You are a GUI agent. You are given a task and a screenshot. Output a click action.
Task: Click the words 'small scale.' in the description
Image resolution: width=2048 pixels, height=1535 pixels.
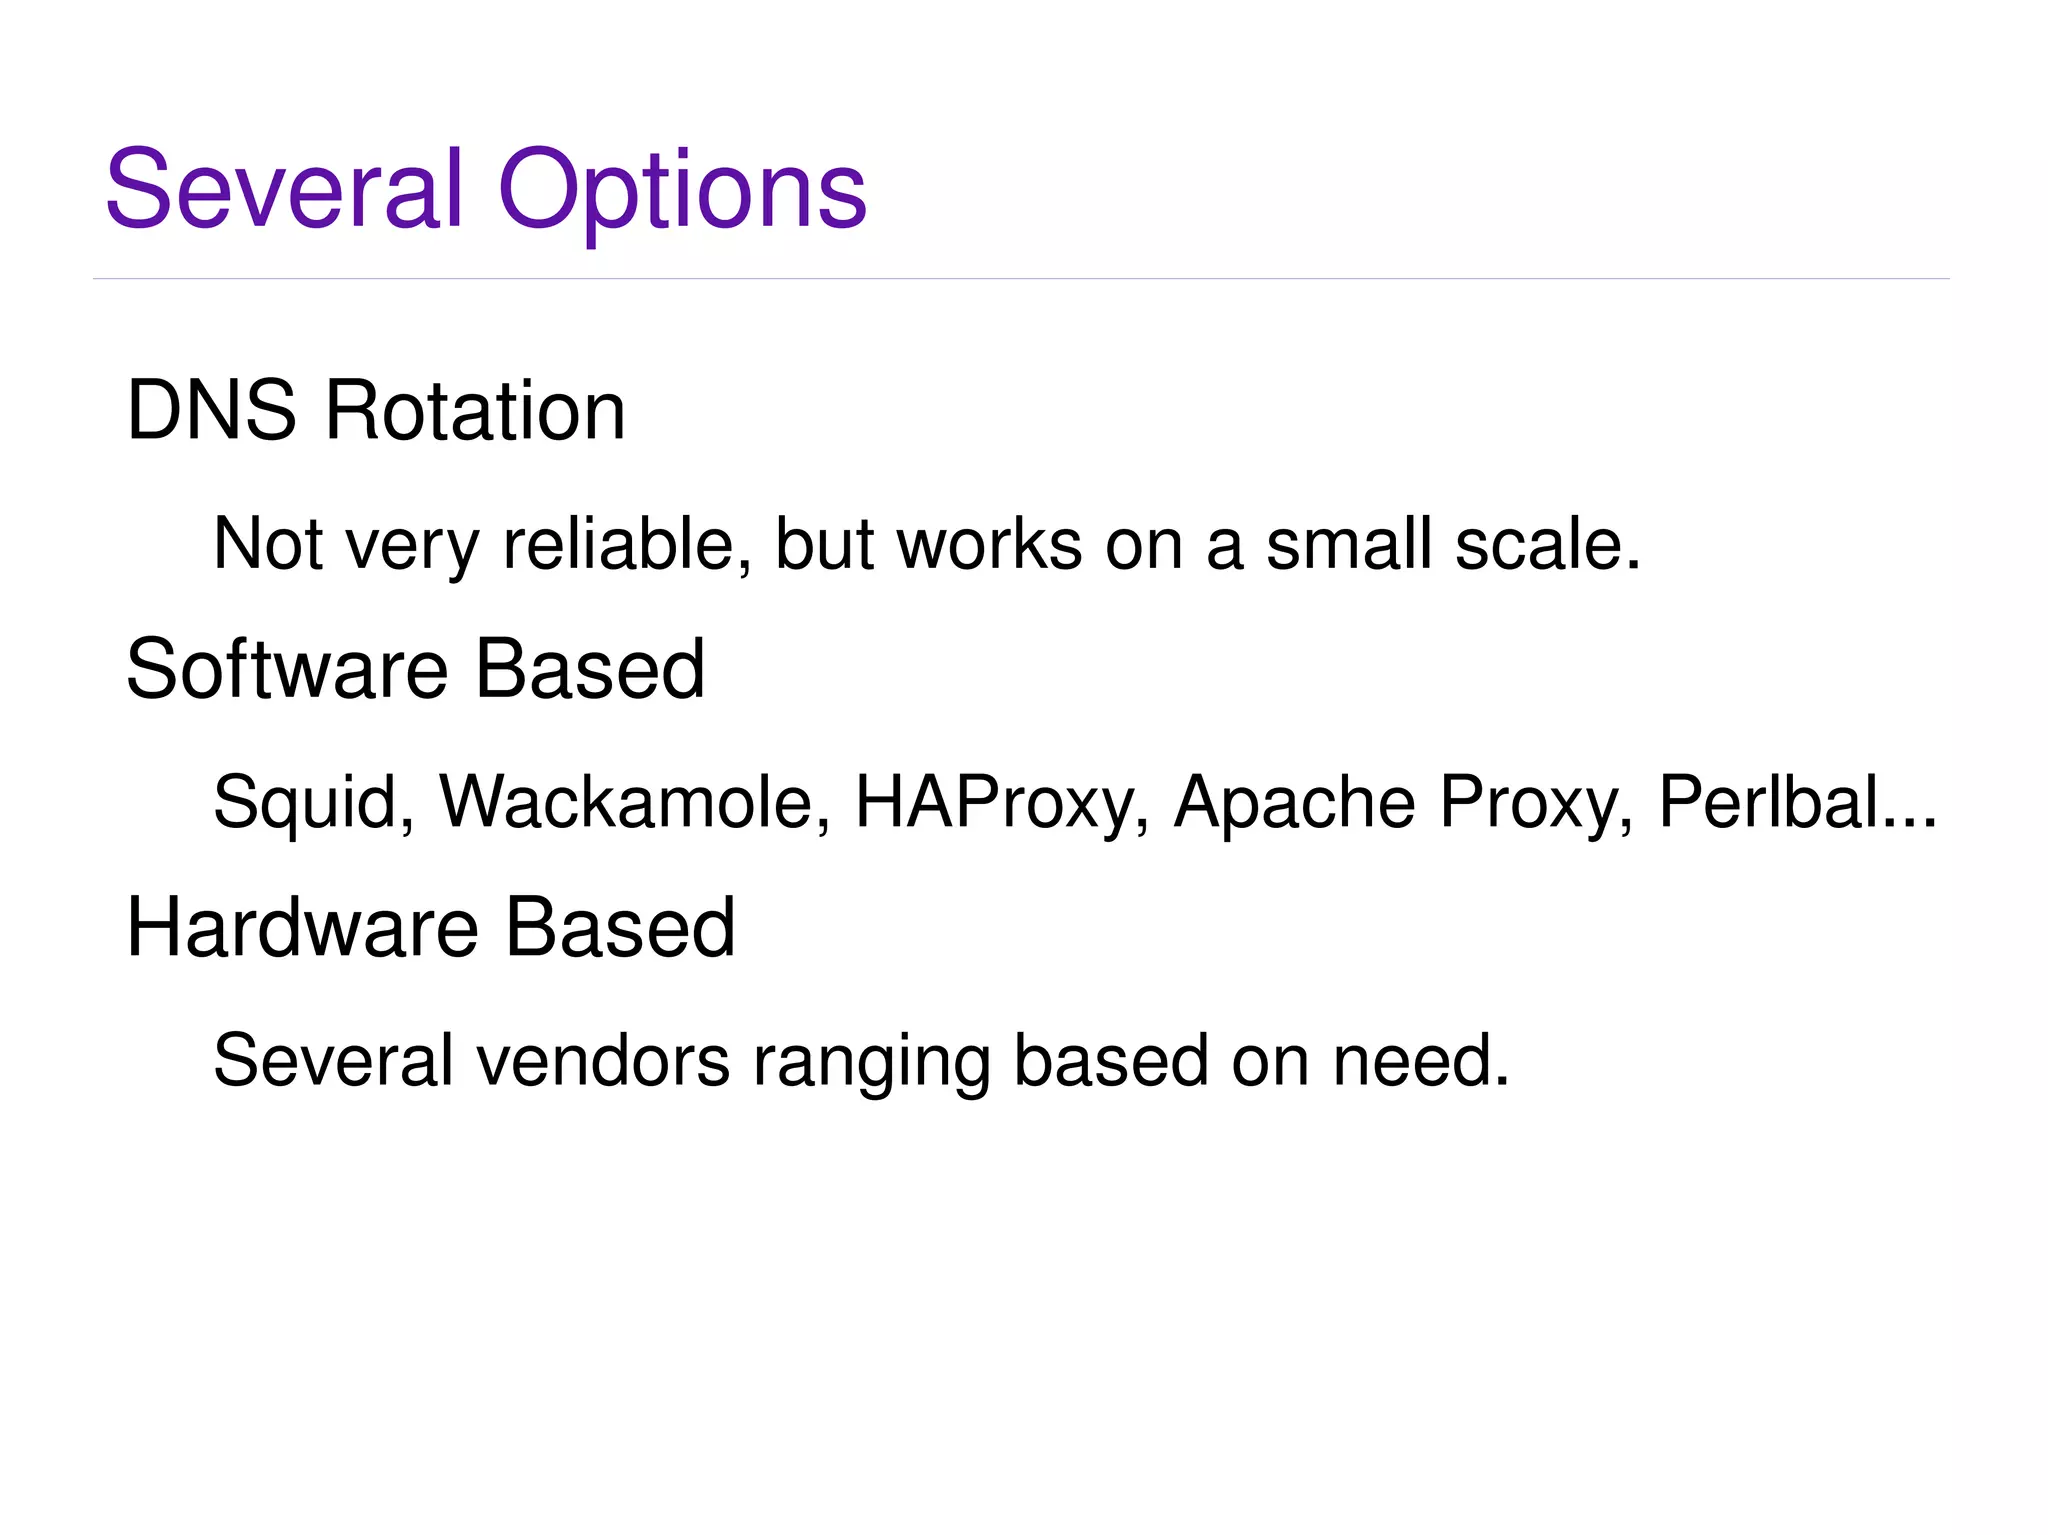point(1454,545)
